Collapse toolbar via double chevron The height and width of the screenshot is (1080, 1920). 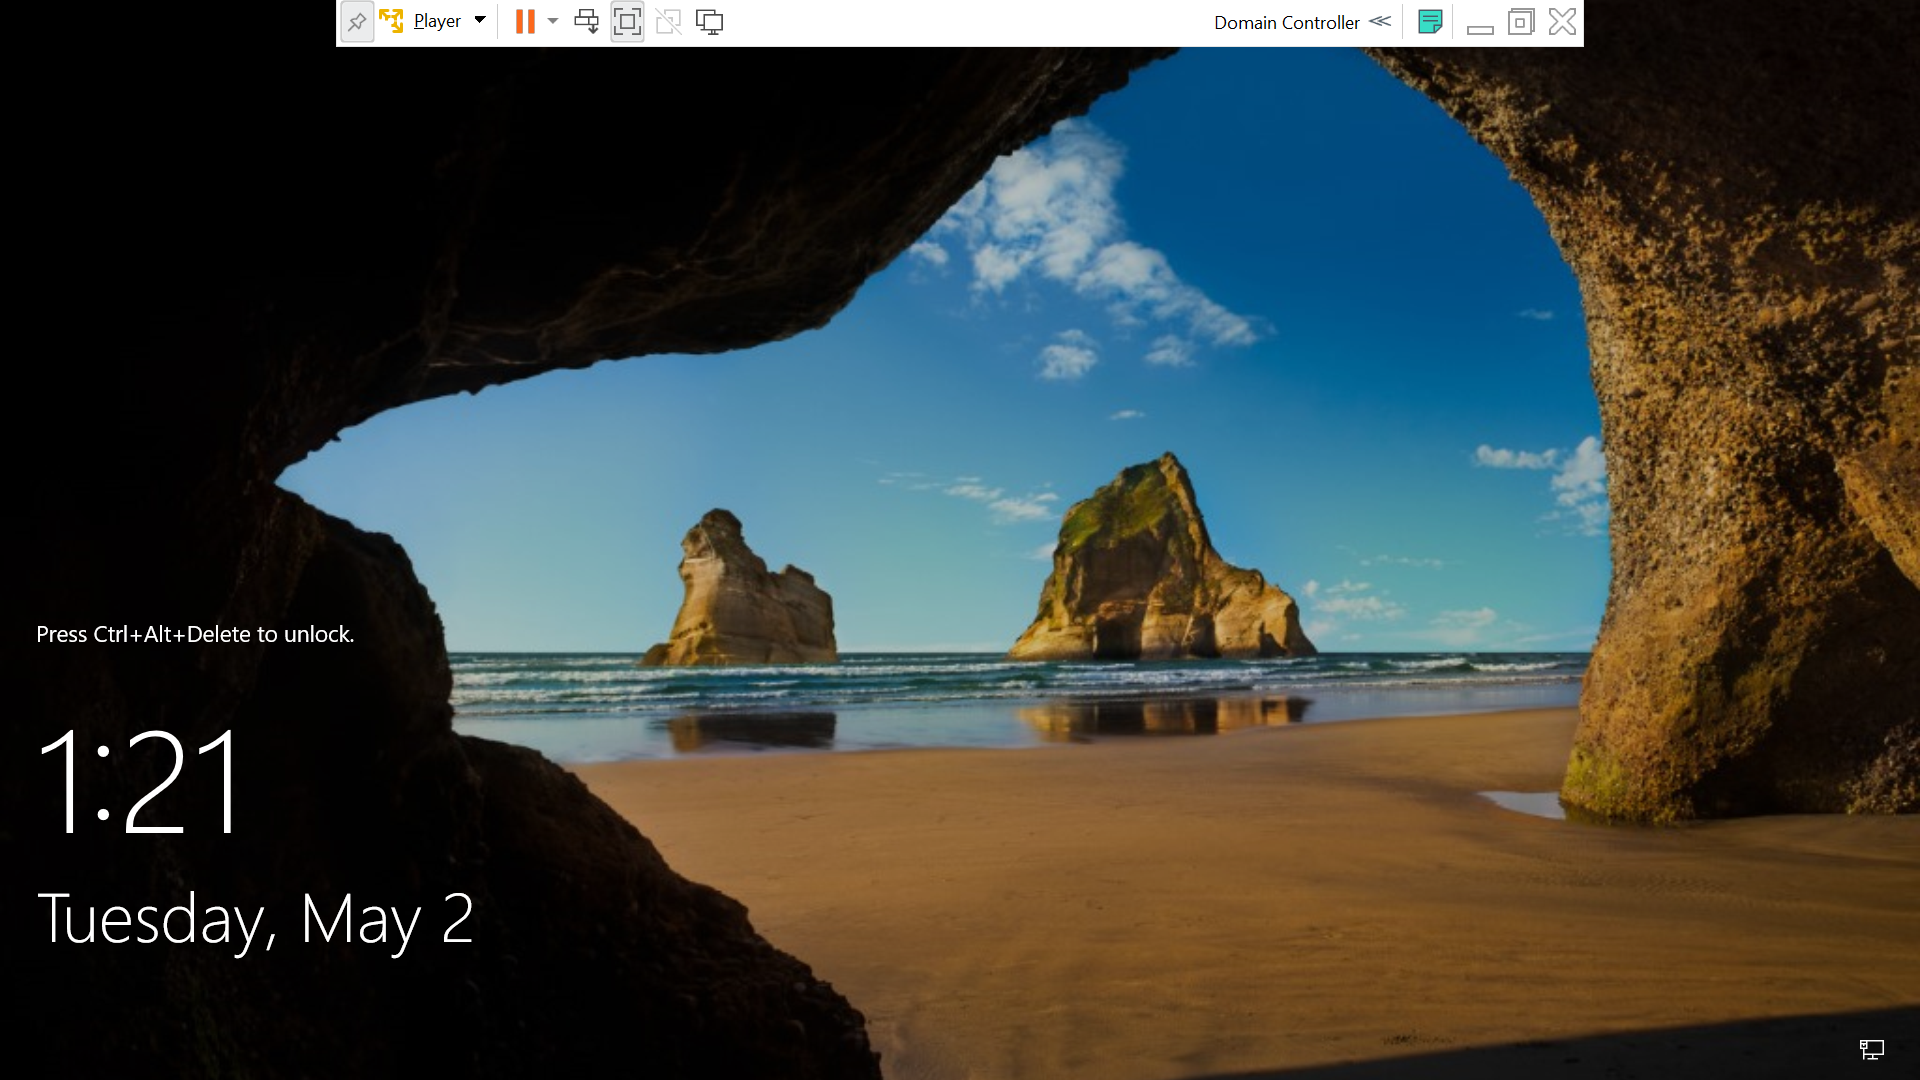[1380, 21]
